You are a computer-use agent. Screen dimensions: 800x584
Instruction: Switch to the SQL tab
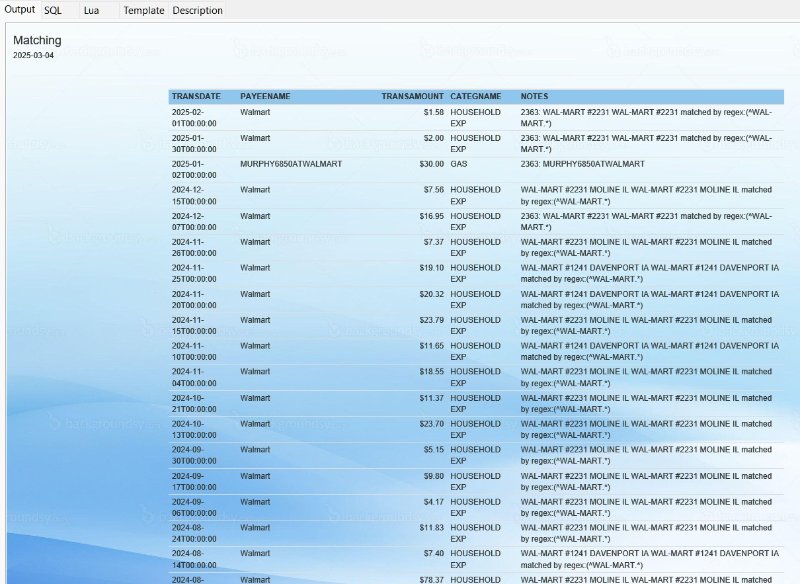(54, 10)
